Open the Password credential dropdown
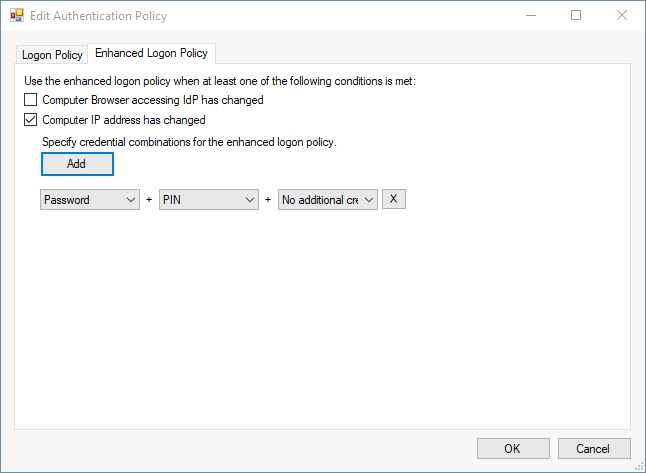The height and width of the screenshot is (473, 646). tap(90, 200)
